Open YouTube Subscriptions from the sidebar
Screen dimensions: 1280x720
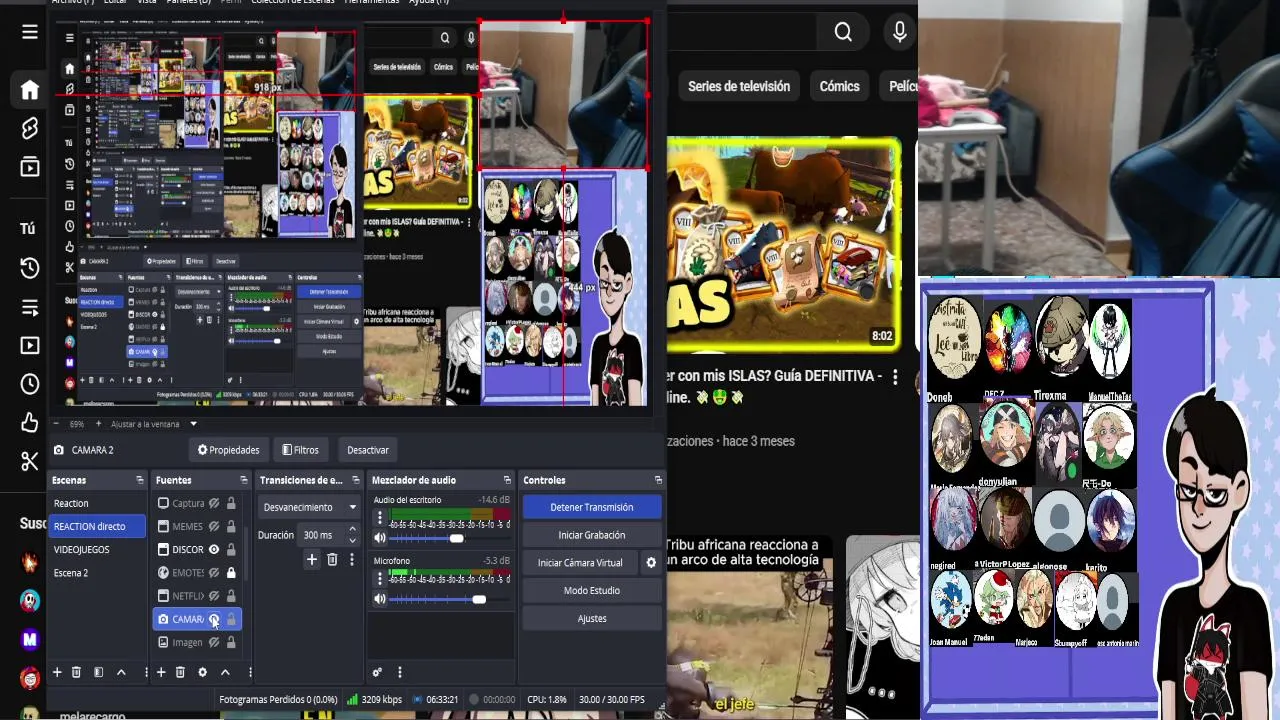point(29,167)
